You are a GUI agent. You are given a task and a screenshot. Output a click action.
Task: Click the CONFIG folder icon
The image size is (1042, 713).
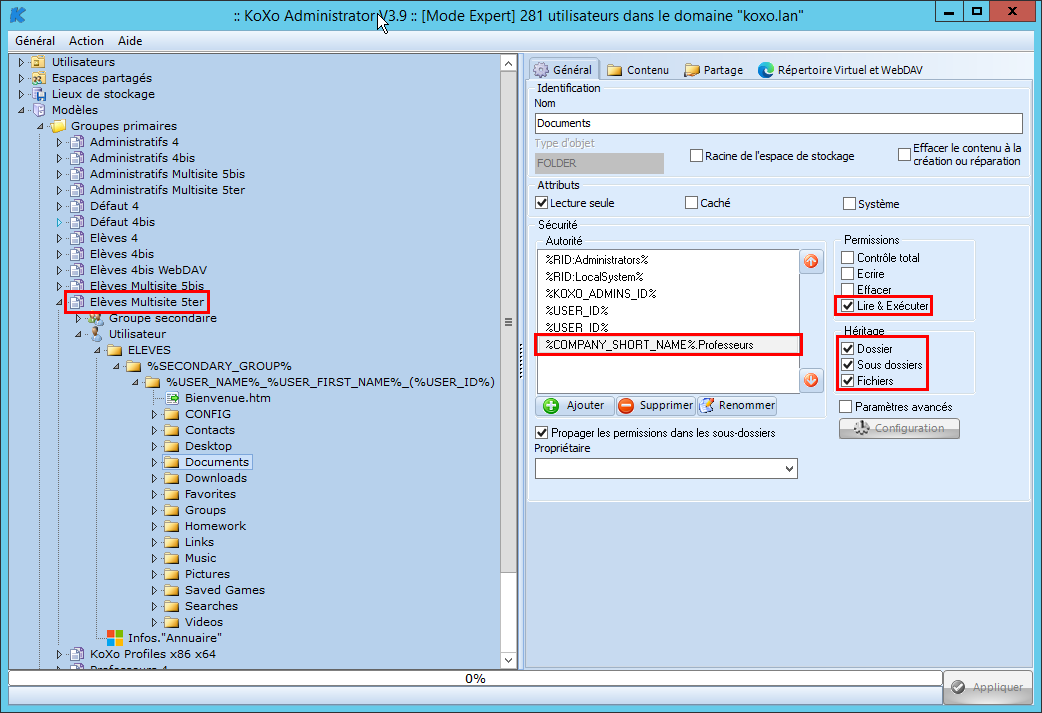pos(172,414)
